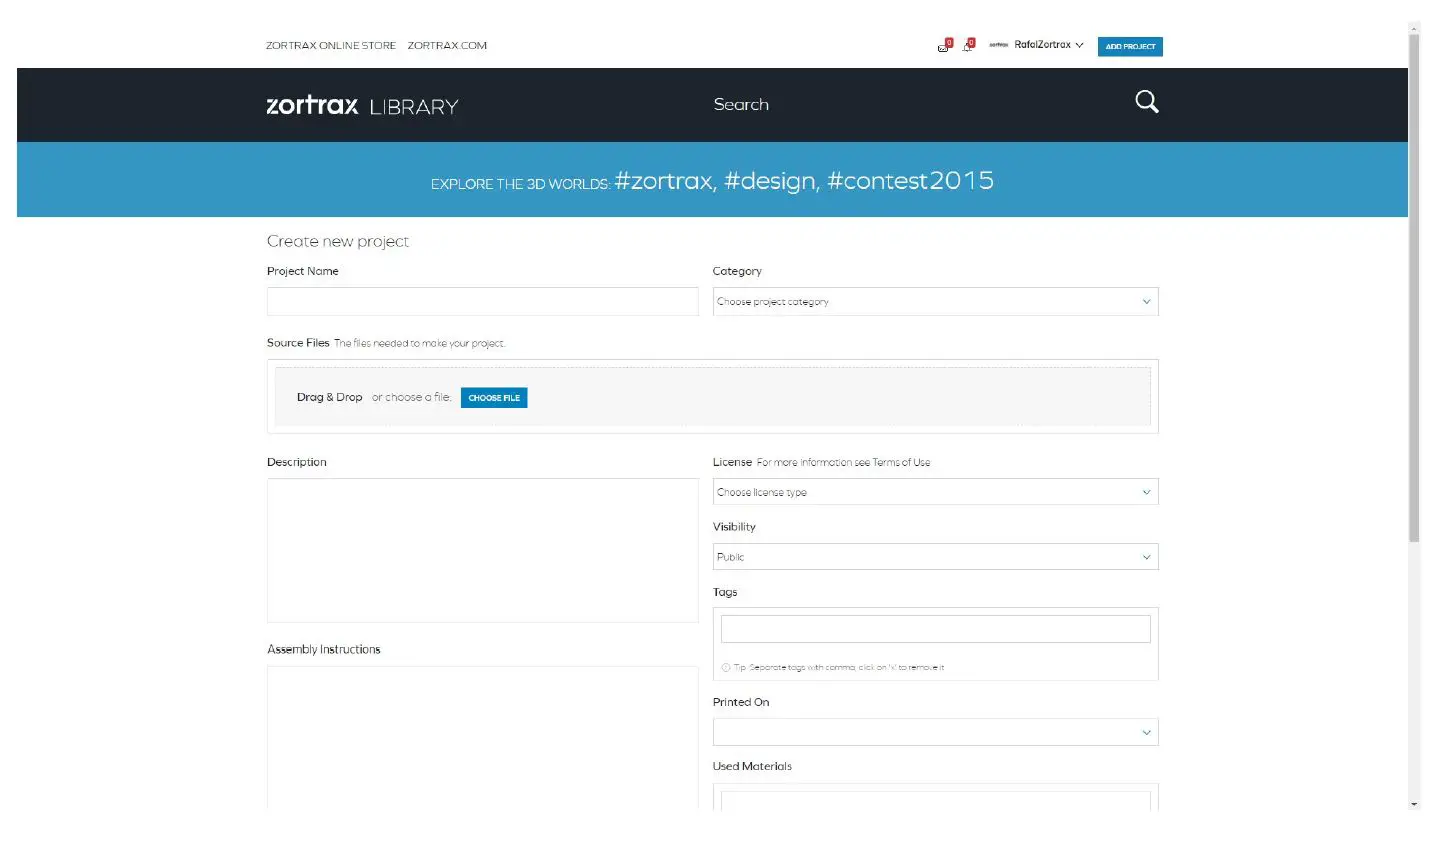Click the Zortrax Library logo
Viewport: 1432px width, 842px height.
click(x=362, y=106)
